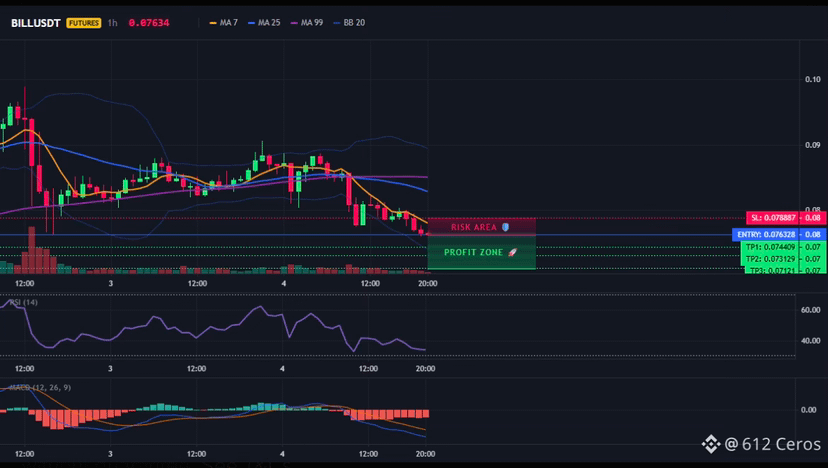Select the 1h timeframe label
This screenshot has width=828, height=468.
[112, 23]
